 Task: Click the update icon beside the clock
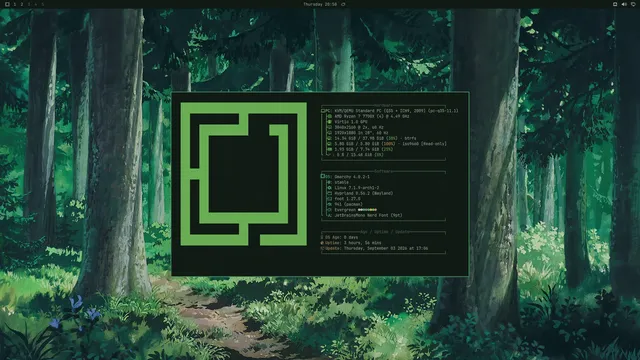click(x=343, y=4)
